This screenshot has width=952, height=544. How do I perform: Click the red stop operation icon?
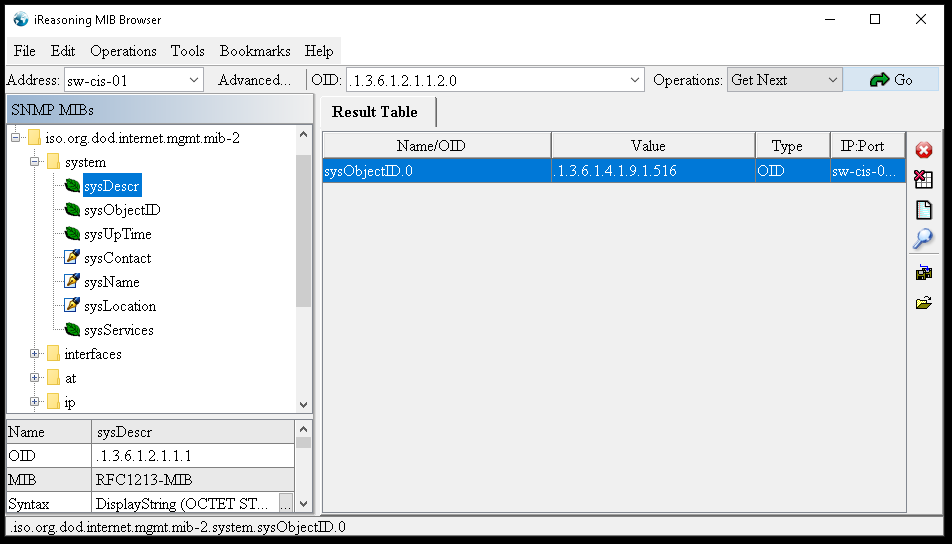coord(923,150)
